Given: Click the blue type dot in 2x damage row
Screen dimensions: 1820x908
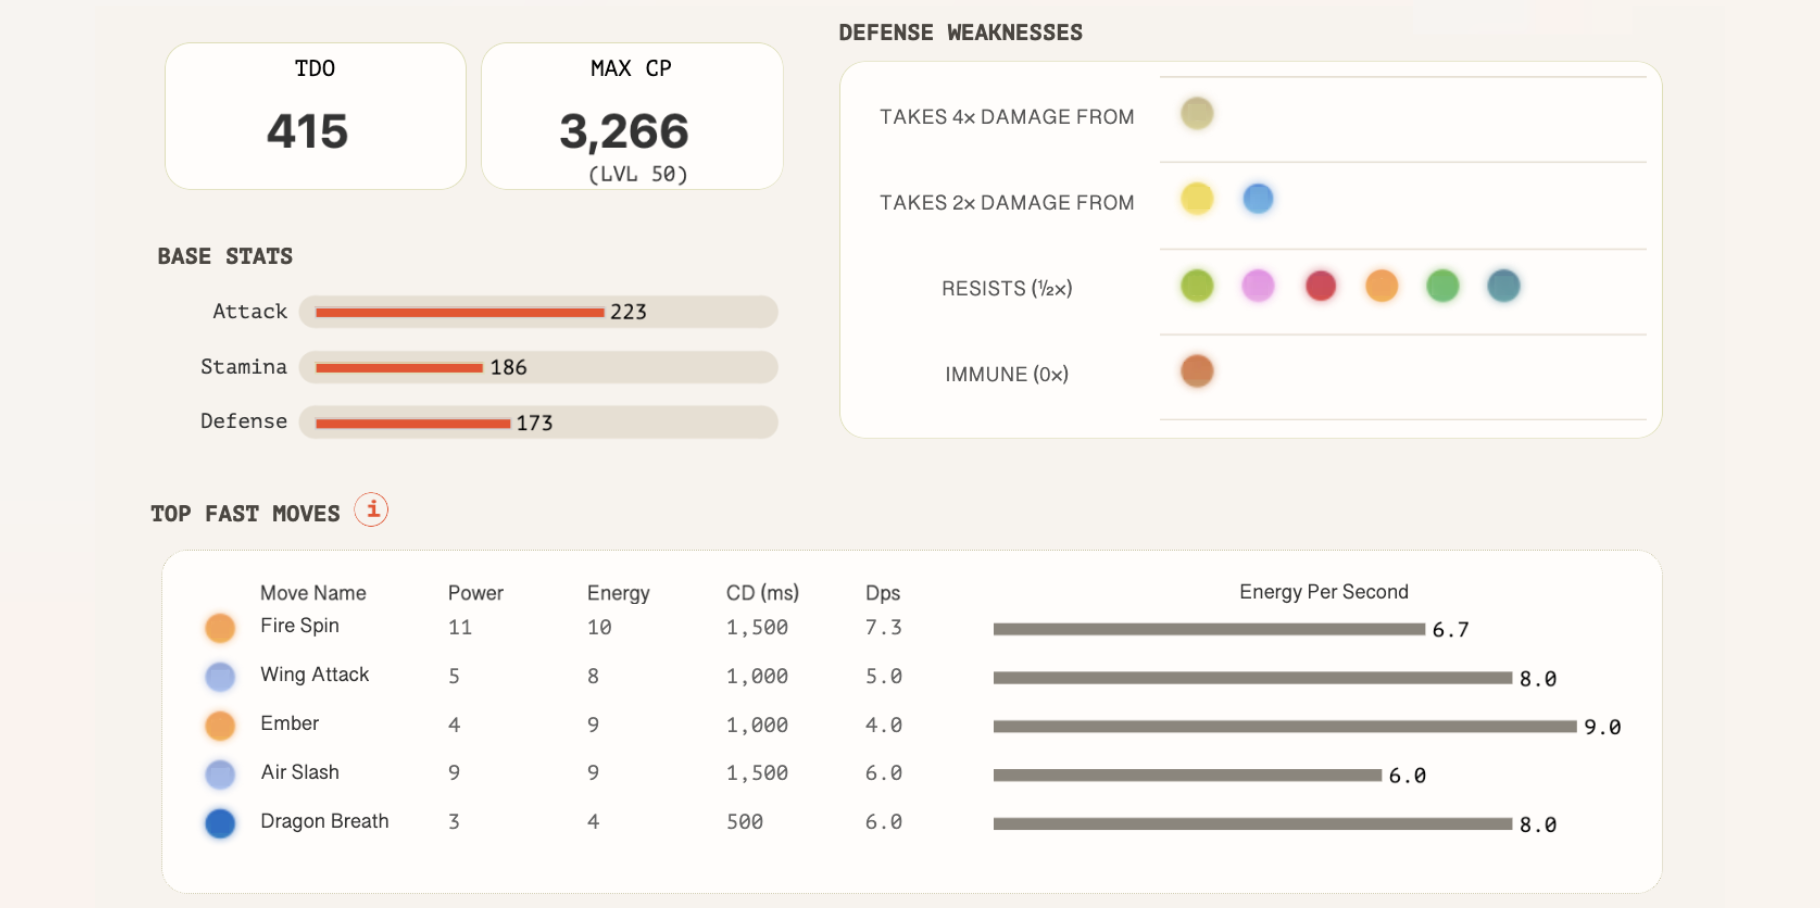Looking at the screenshot, I should 1258,199.
